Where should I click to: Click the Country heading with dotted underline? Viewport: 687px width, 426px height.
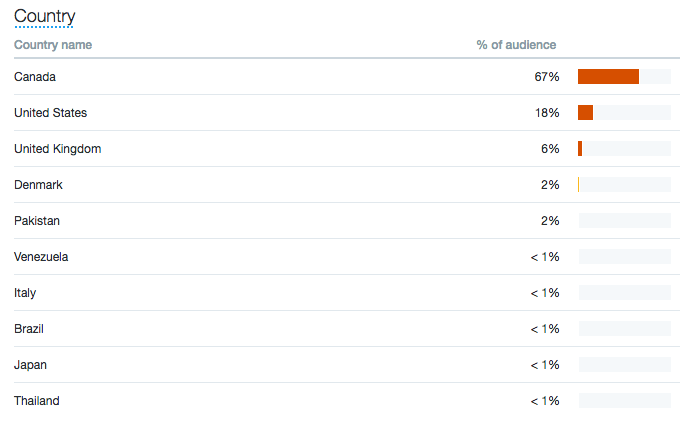pos(44,17)
